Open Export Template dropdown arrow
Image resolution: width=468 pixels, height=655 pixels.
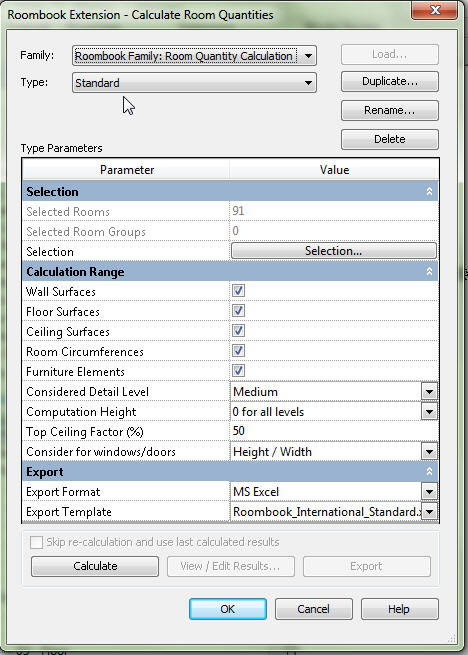pyautogui.click(x=430, y=512)
